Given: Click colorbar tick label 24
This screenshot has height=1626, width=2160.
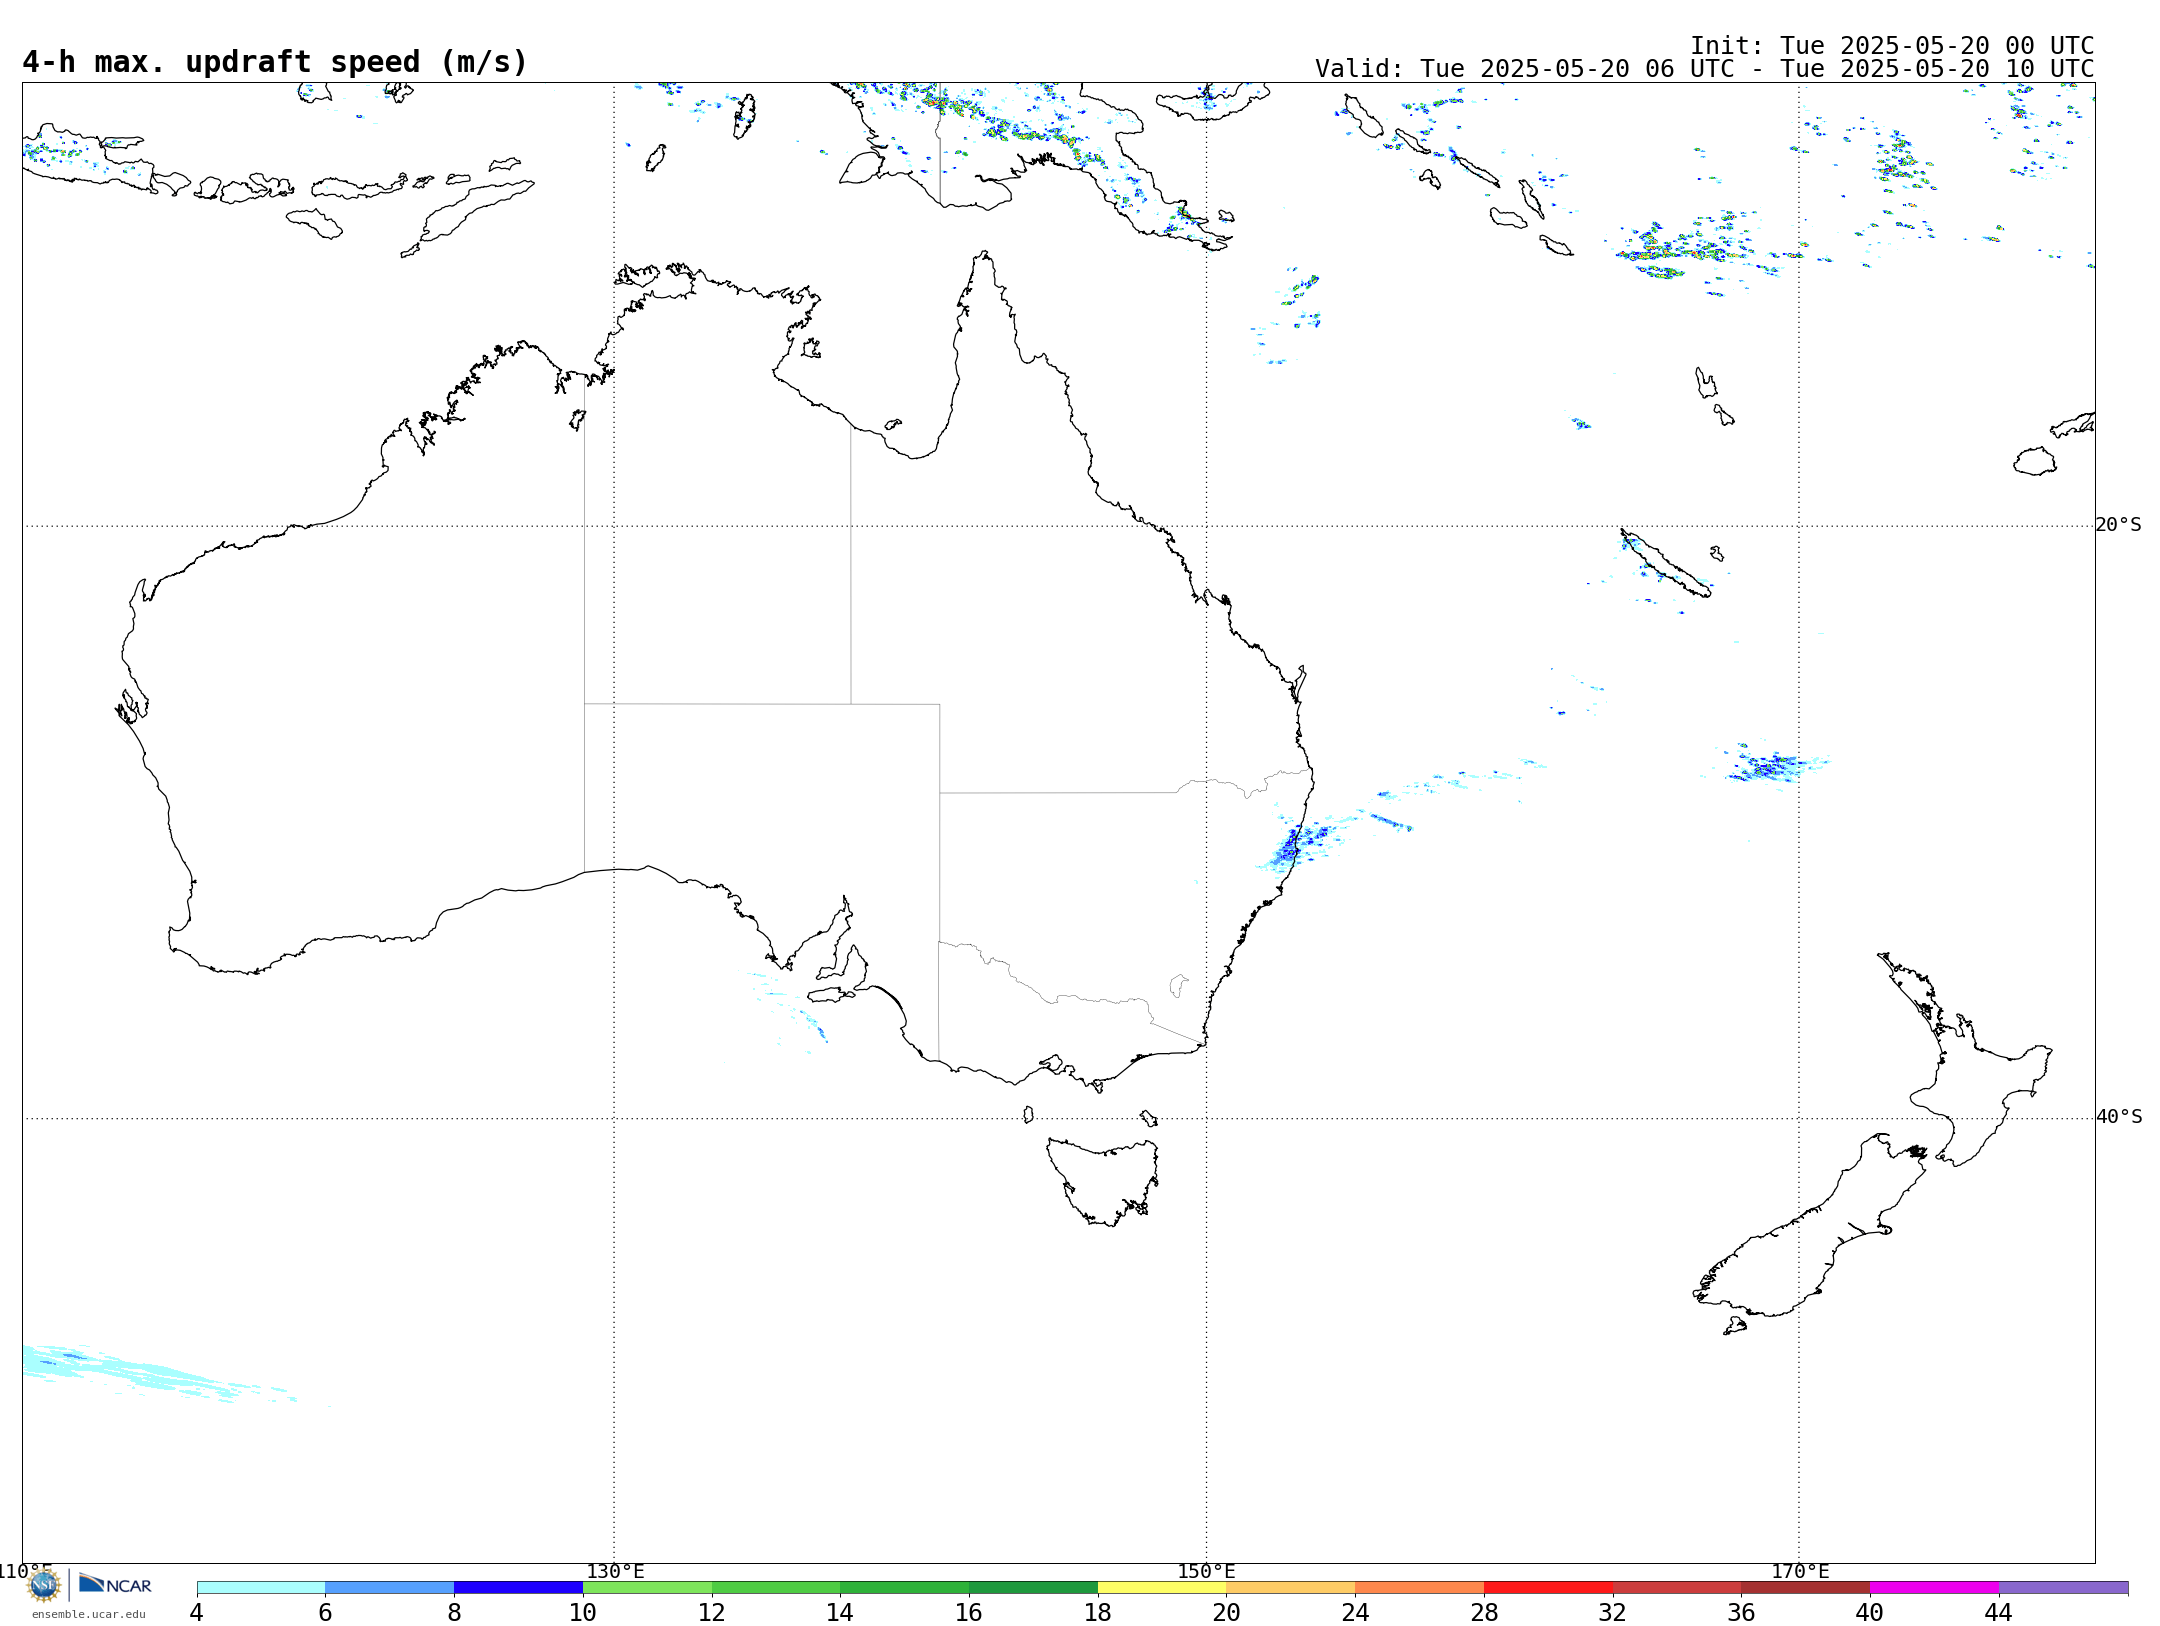Looking at the screenshot, I should point(1355,1612).
